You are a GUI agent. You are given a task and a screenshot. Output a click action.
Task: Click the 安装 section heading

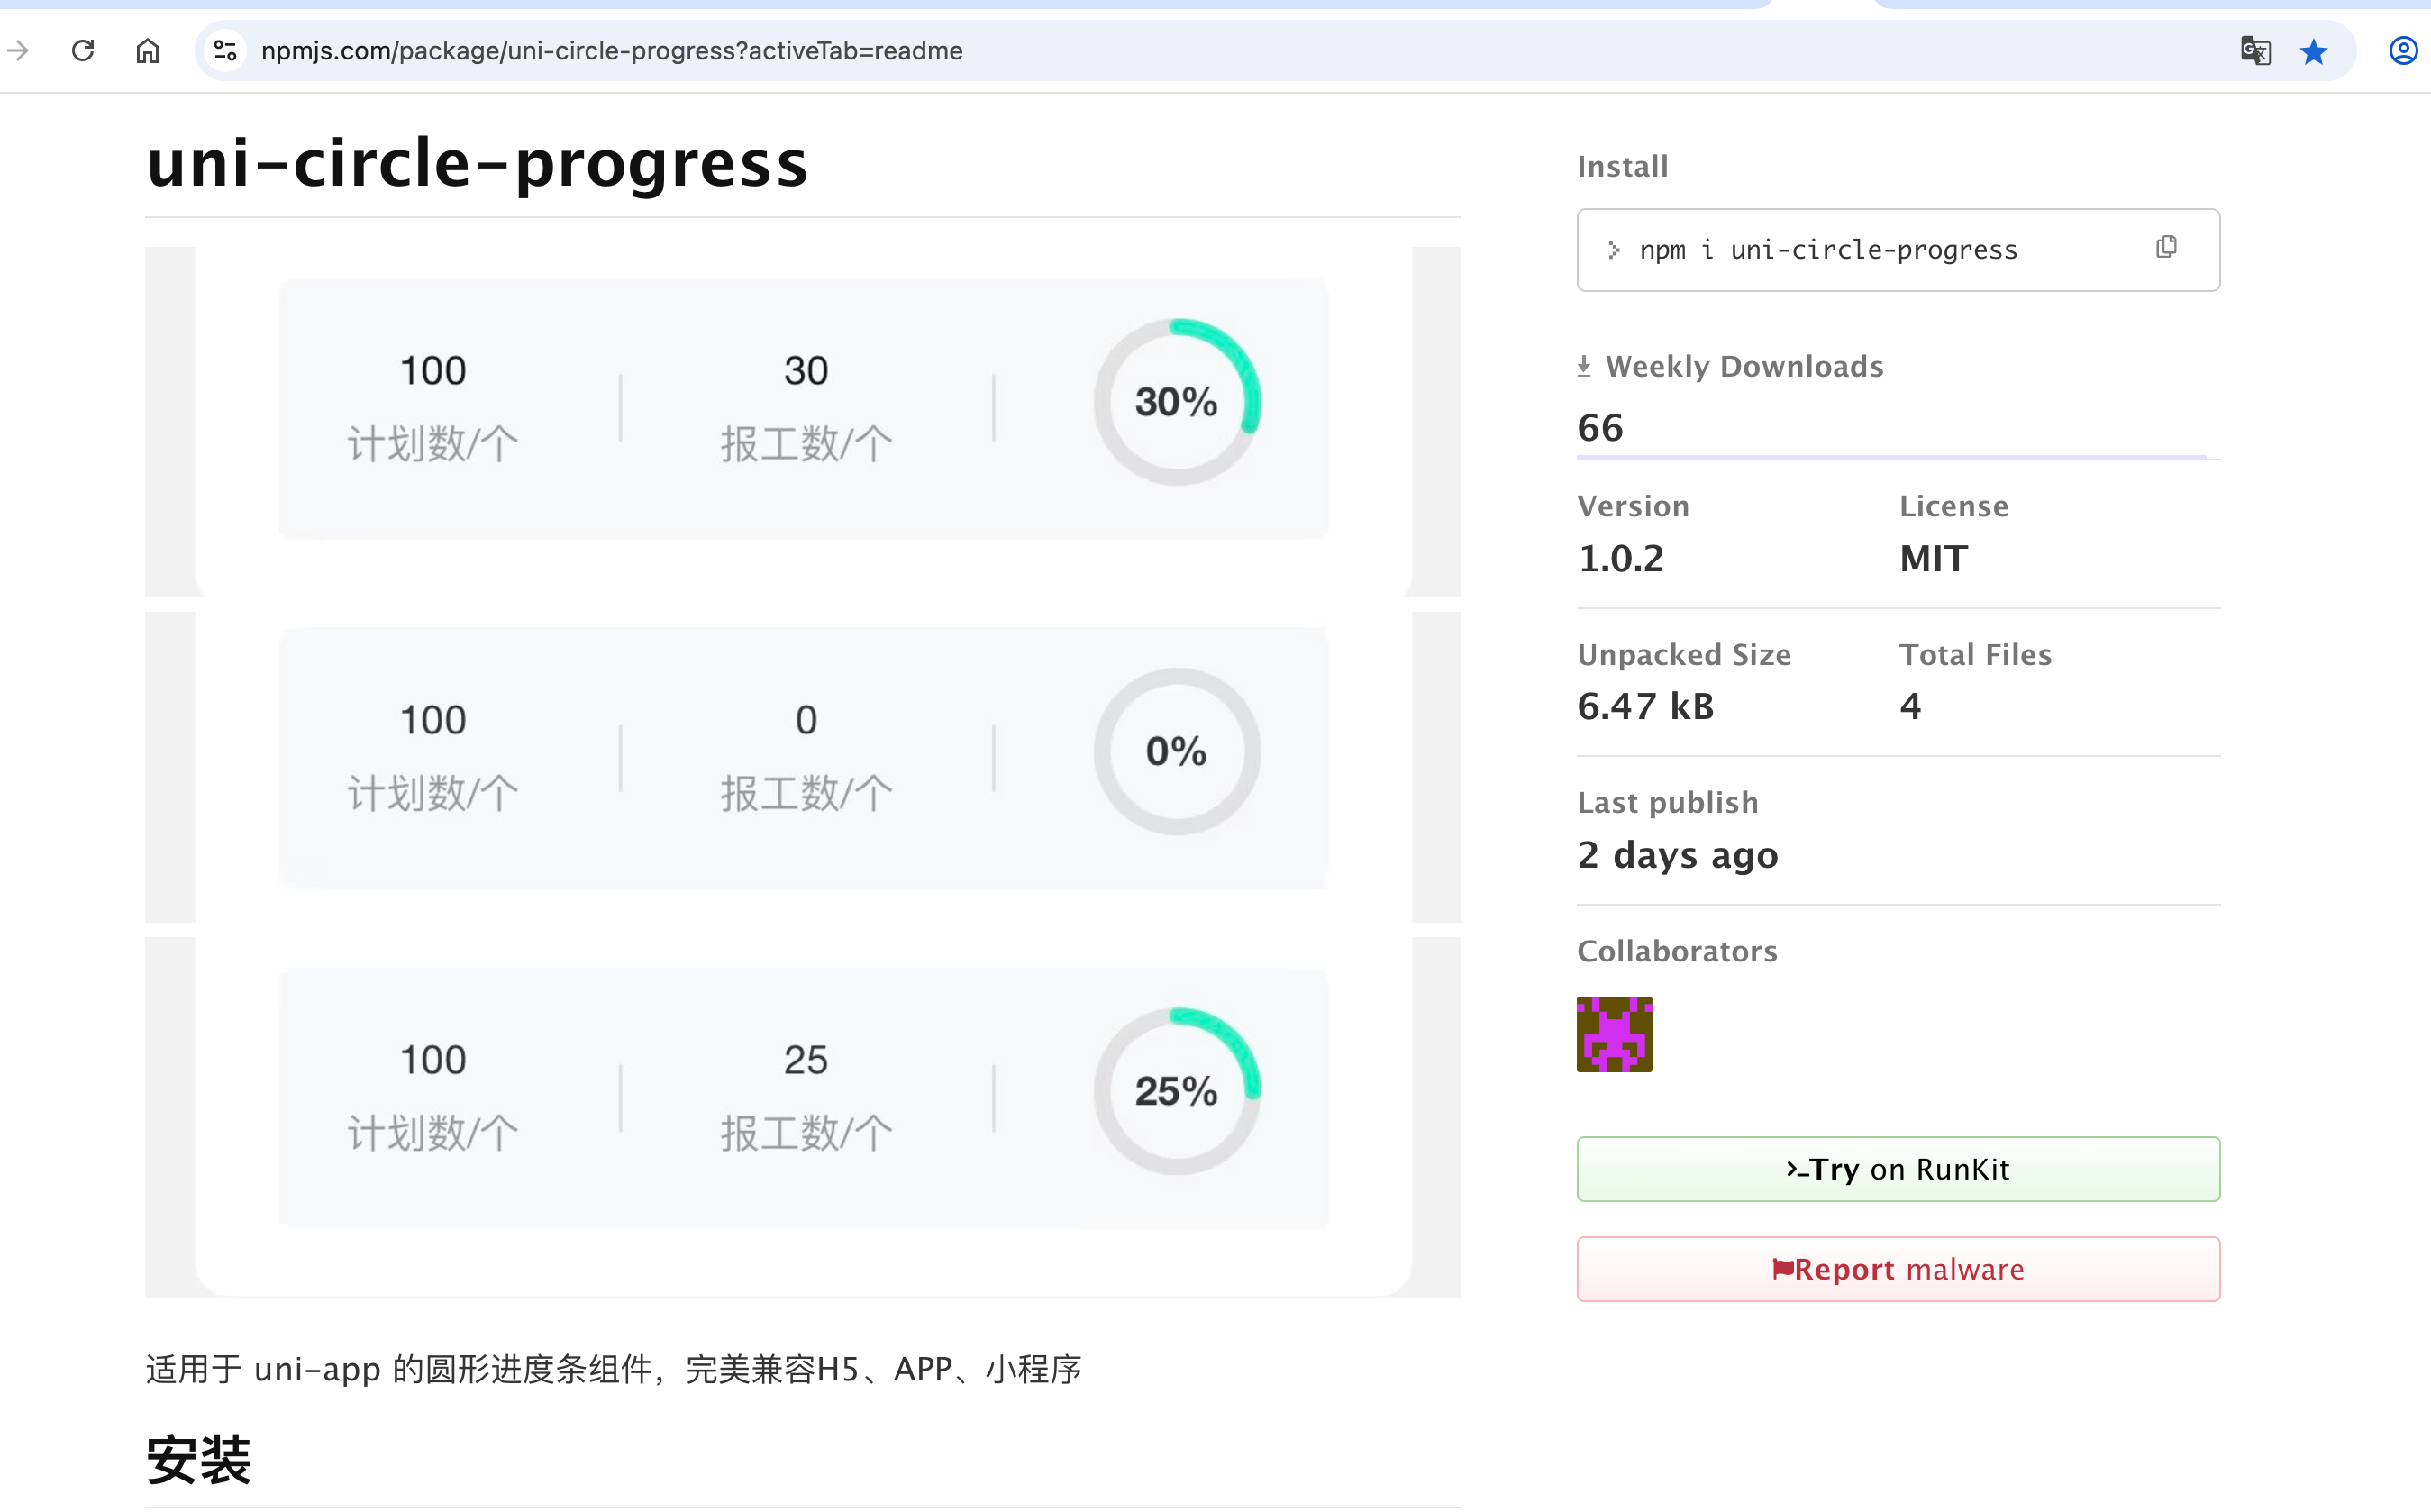[198, 1459]
